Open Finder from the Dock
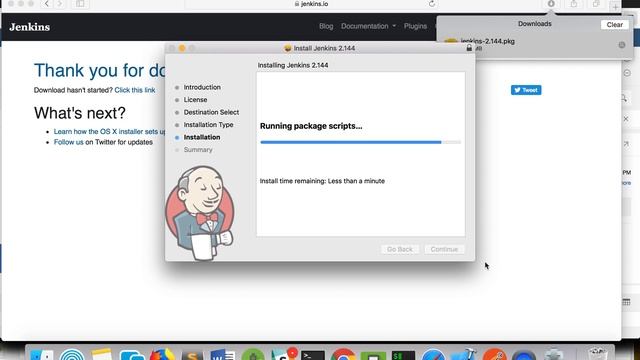 click(x=42, y=354)
